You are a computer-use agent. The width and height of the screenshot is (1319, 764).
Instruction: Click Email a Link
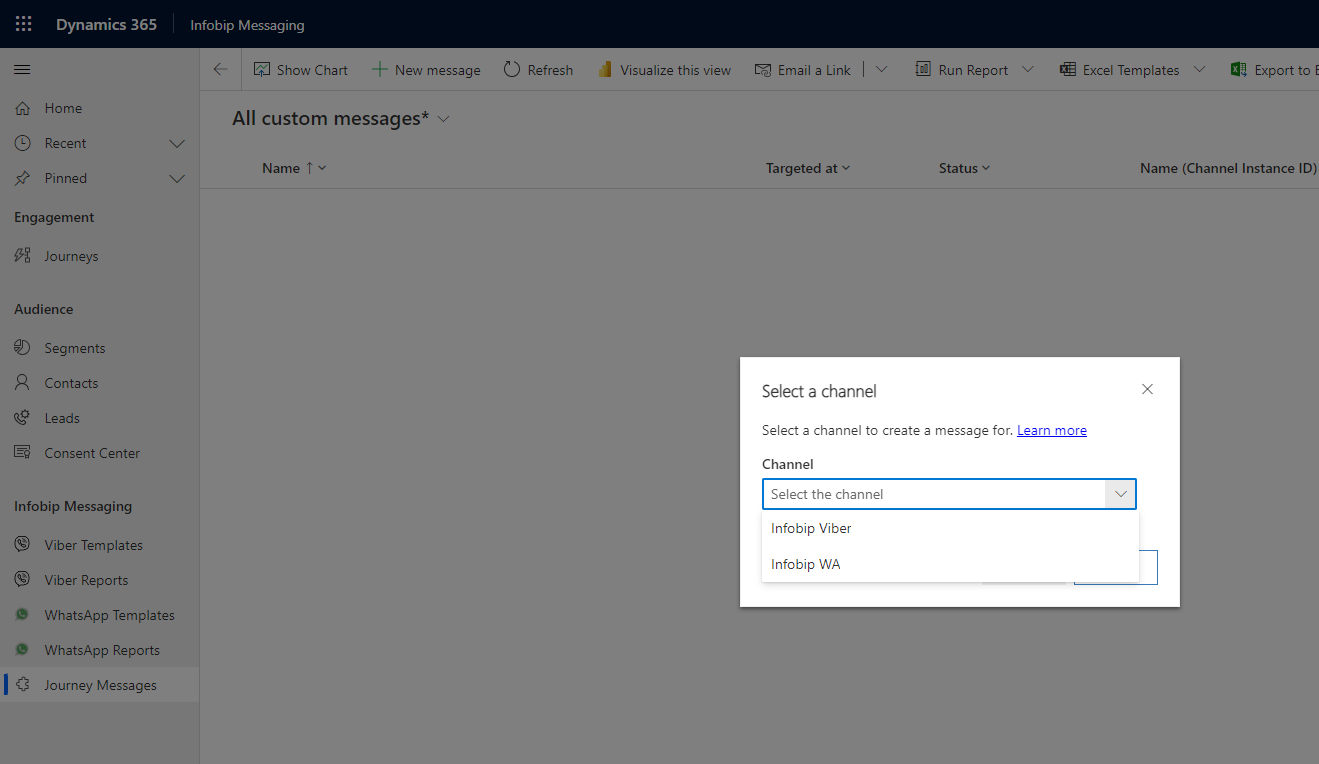click(x=803, y=69)
